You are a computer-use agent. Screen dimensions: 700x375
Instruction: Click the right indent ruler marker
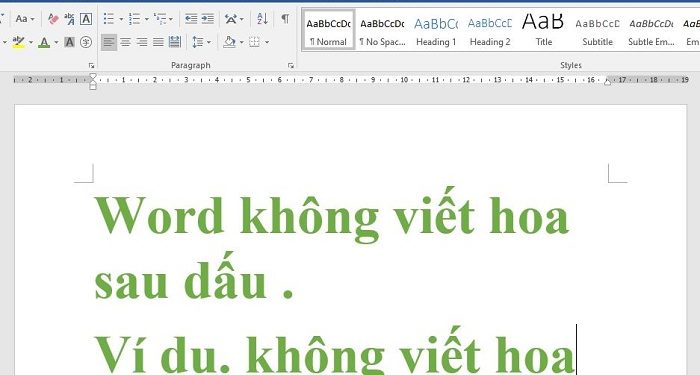[607, 81]
